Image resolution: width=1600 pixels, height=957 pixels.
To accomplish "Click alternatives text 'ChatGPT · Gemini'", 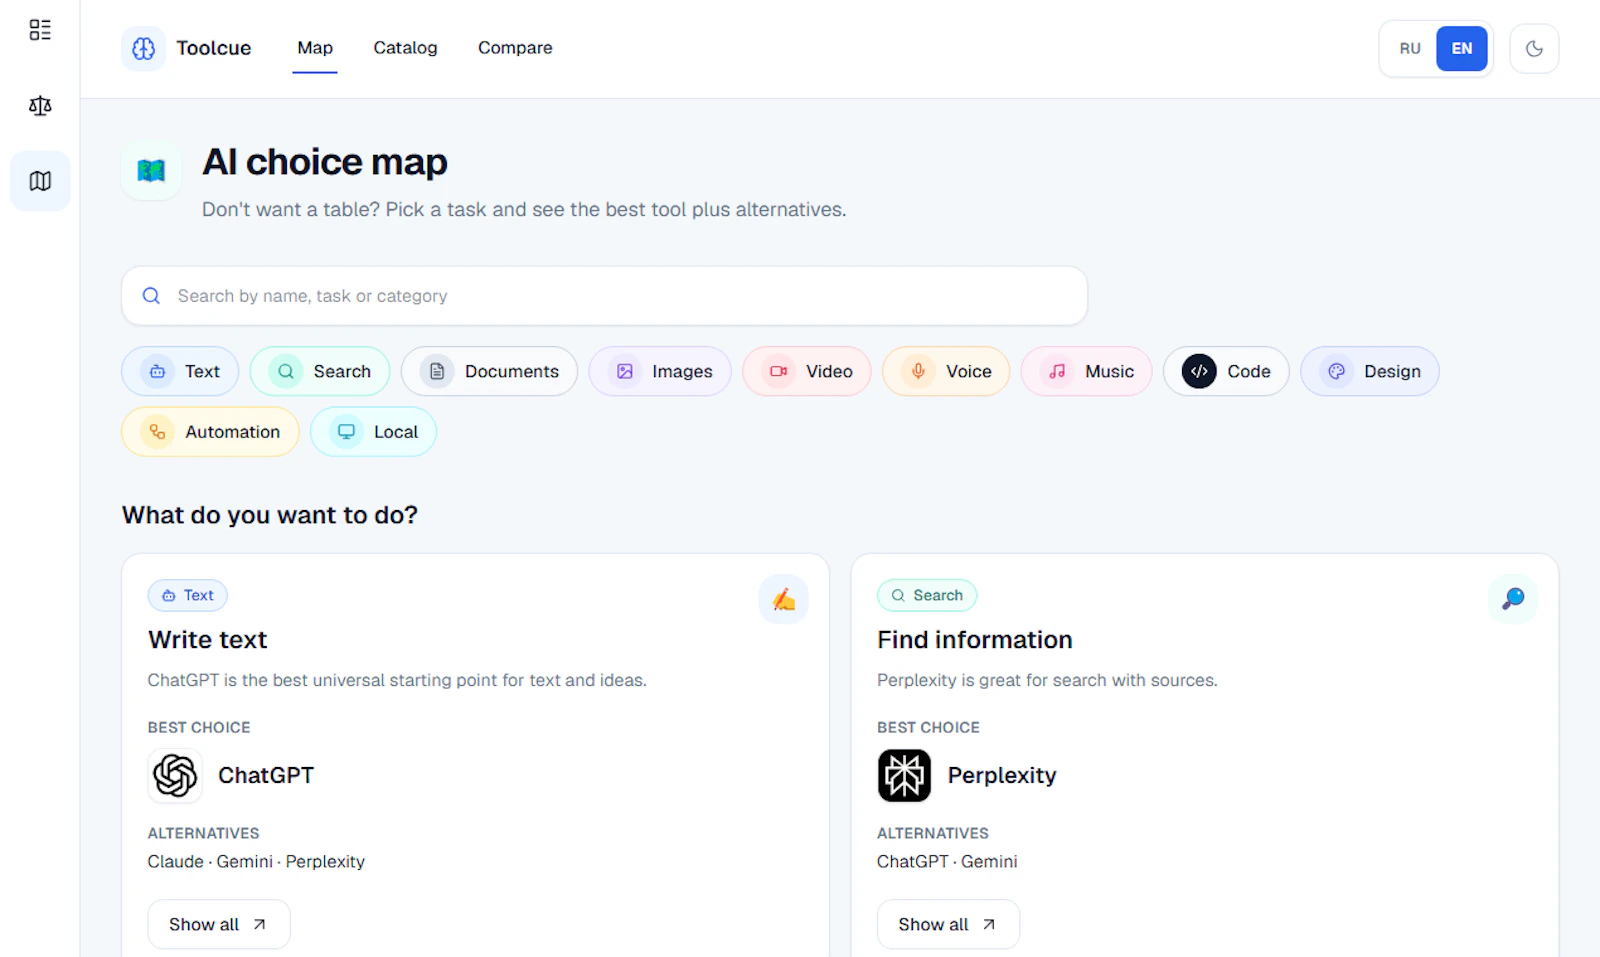I will [947, 862].
